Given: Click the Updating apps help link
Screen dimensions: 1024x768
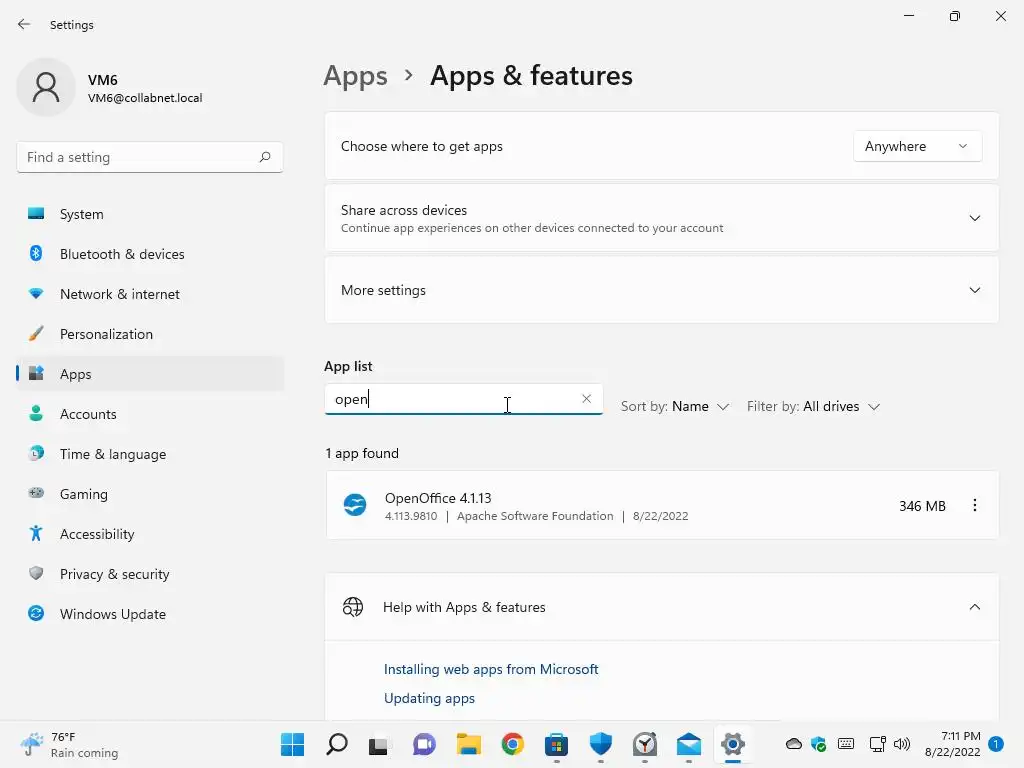Looking at the screenshot, I should pyautogui.click(x=429, y=698).
